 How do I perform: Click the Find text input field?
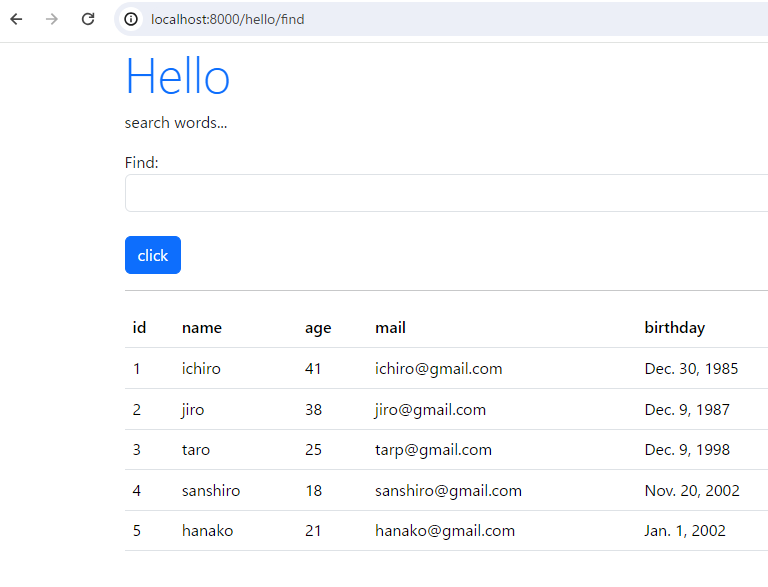[446, 193]
